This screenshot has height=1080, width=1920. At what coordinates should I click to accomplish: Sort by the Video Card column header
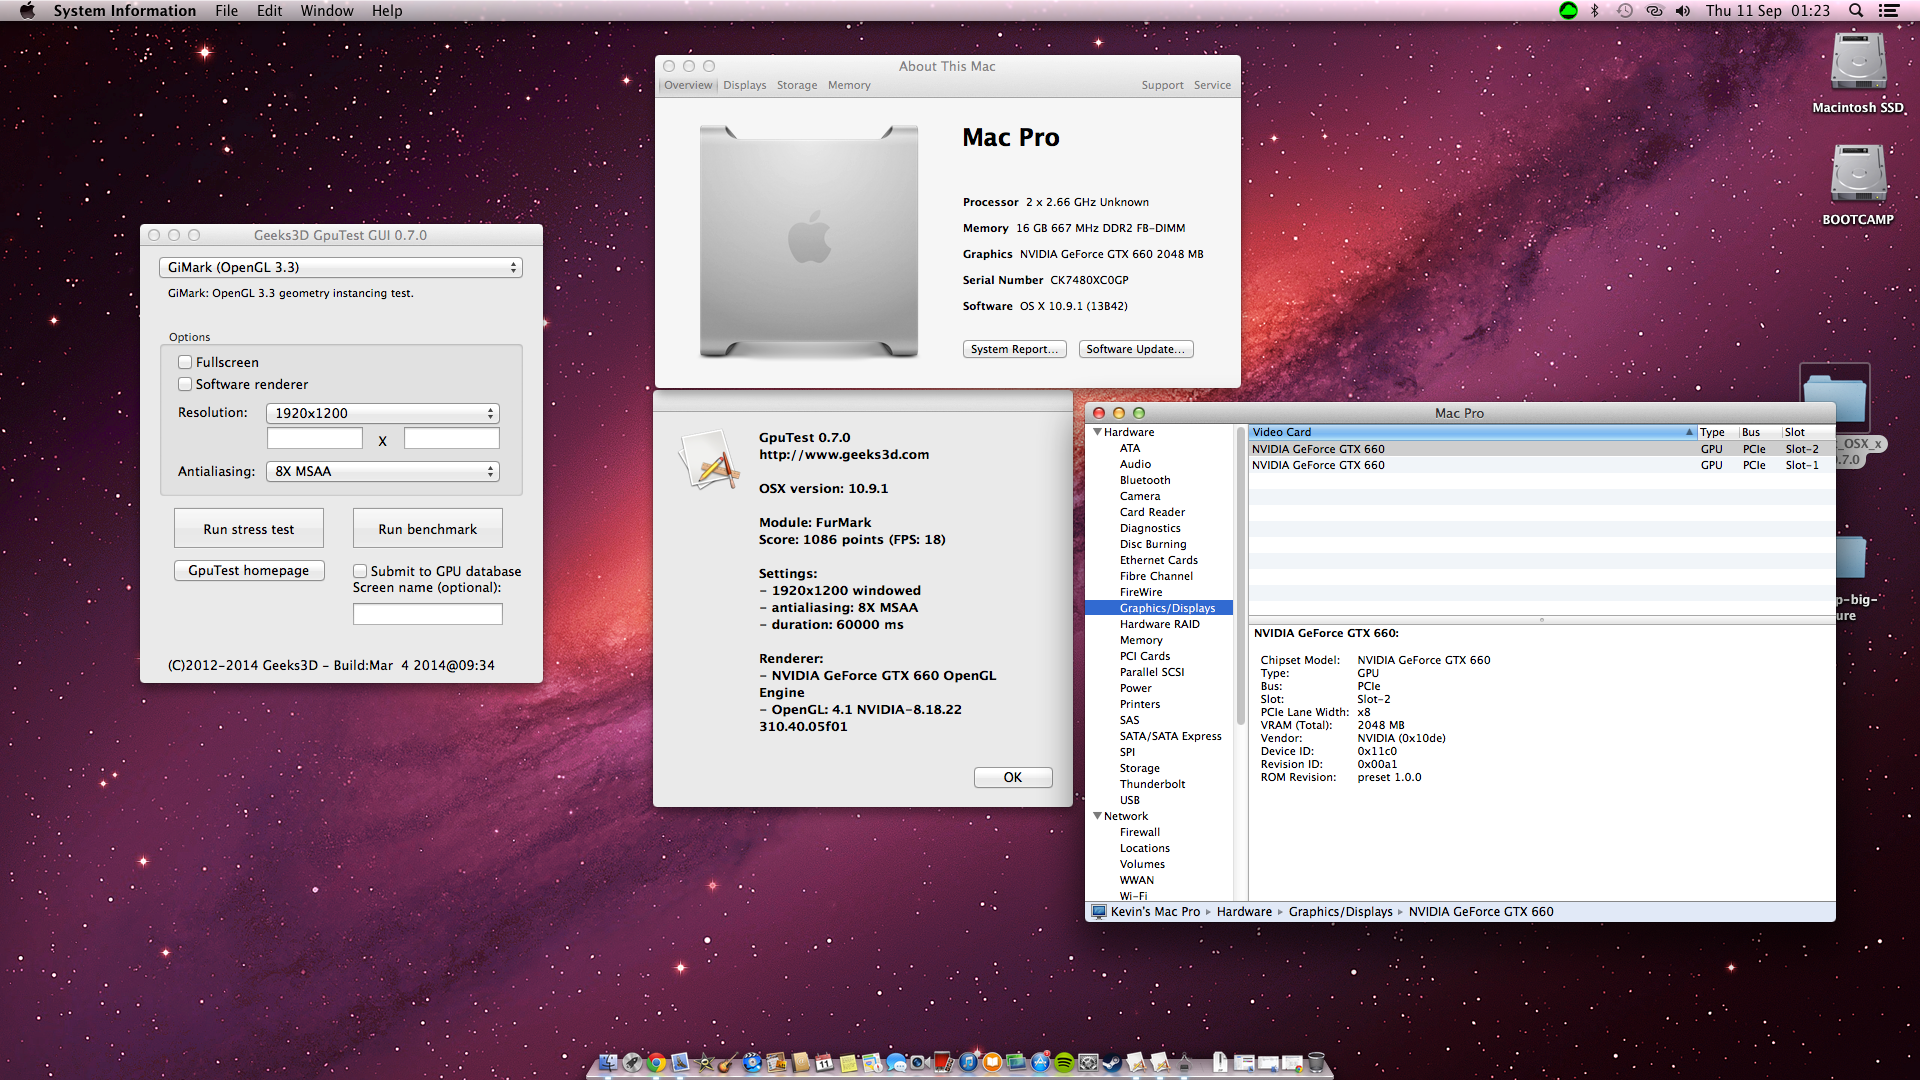(1472, 432)
